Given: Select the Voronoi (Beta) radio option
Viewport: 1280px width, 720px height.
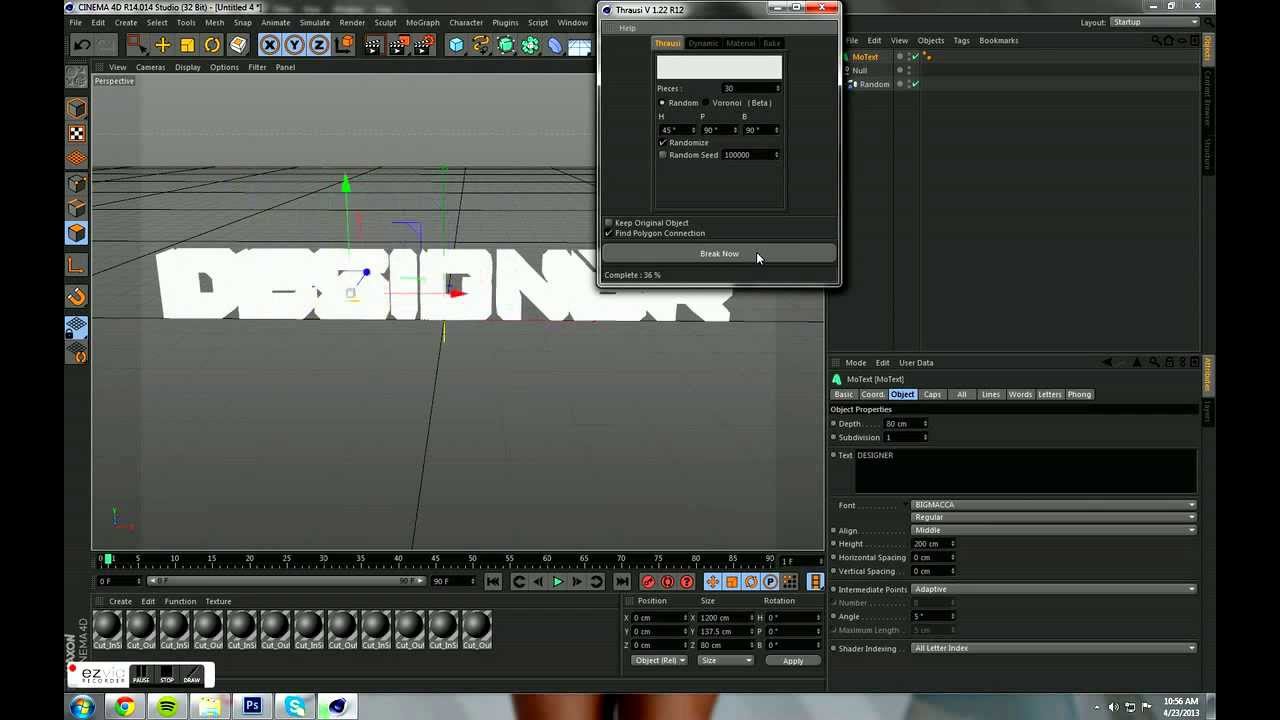Looking at the screenshot, I should click(705, 103).
